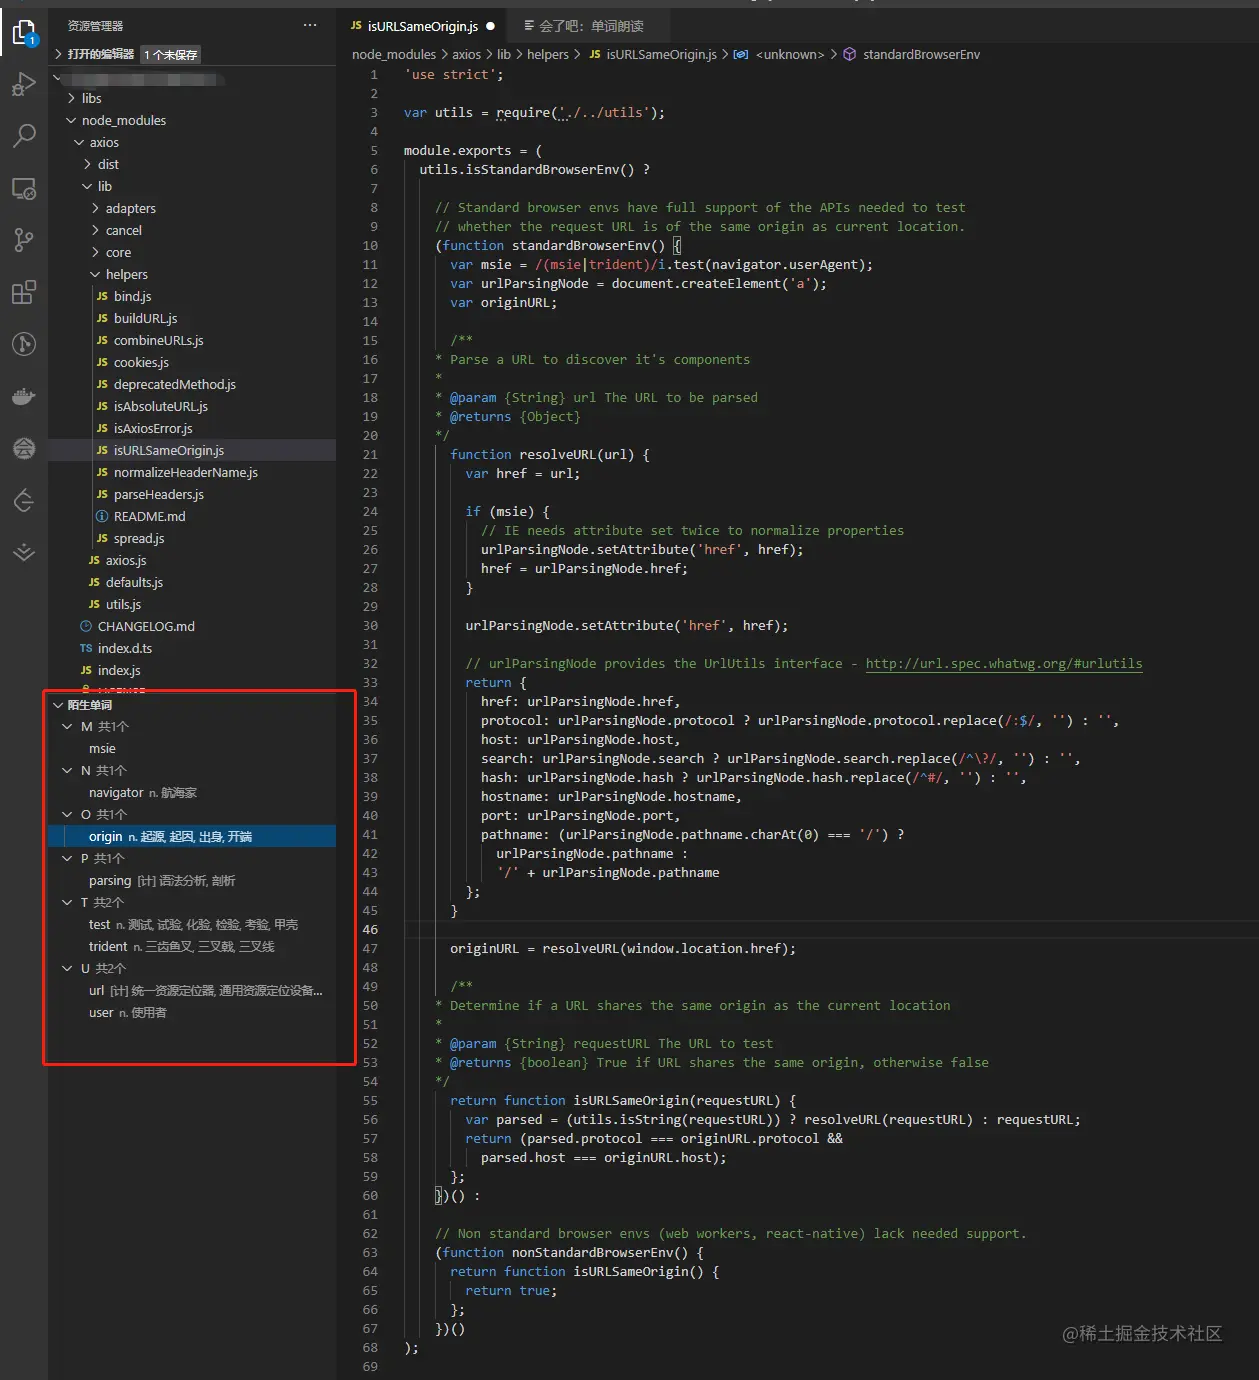Open the Search view in activity bar

(x=24, y=136)
